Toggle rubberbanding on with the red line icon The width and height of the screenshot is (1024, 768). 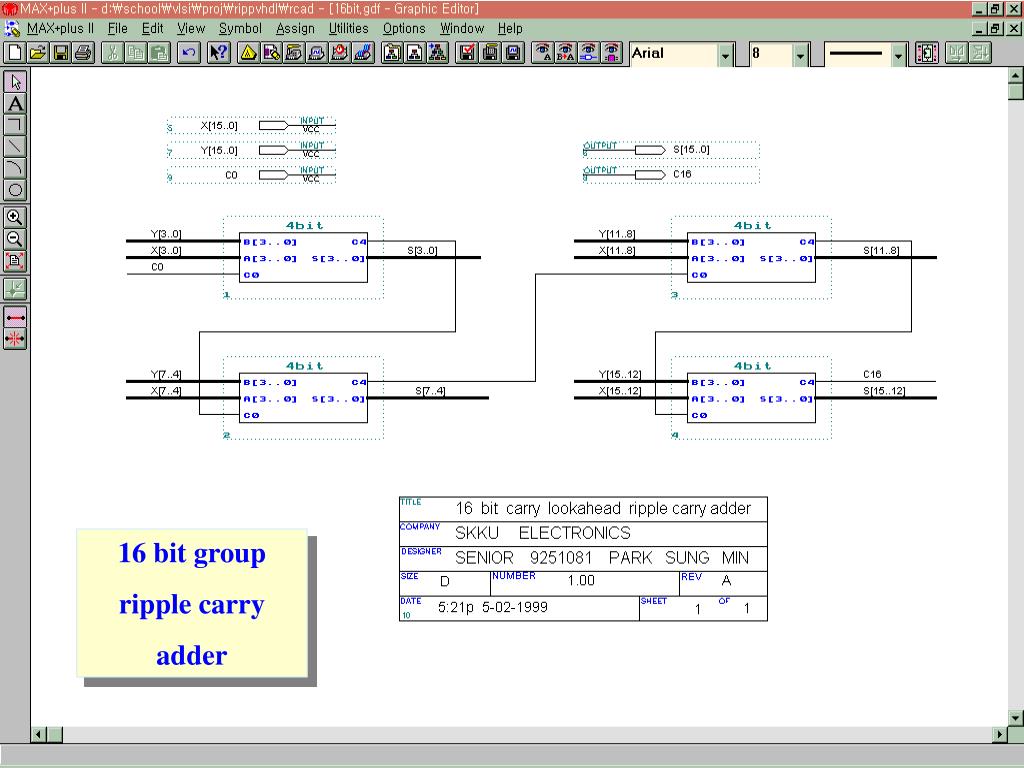tap(15, 317)
